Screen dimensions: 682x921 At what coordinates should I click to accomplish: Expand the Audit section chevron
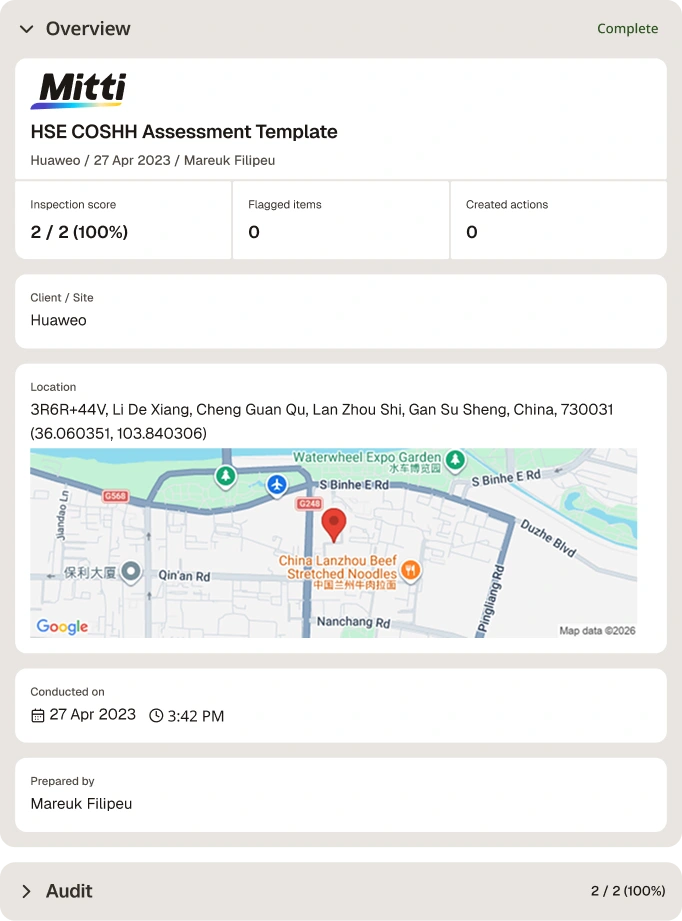(x=26, y=891)
